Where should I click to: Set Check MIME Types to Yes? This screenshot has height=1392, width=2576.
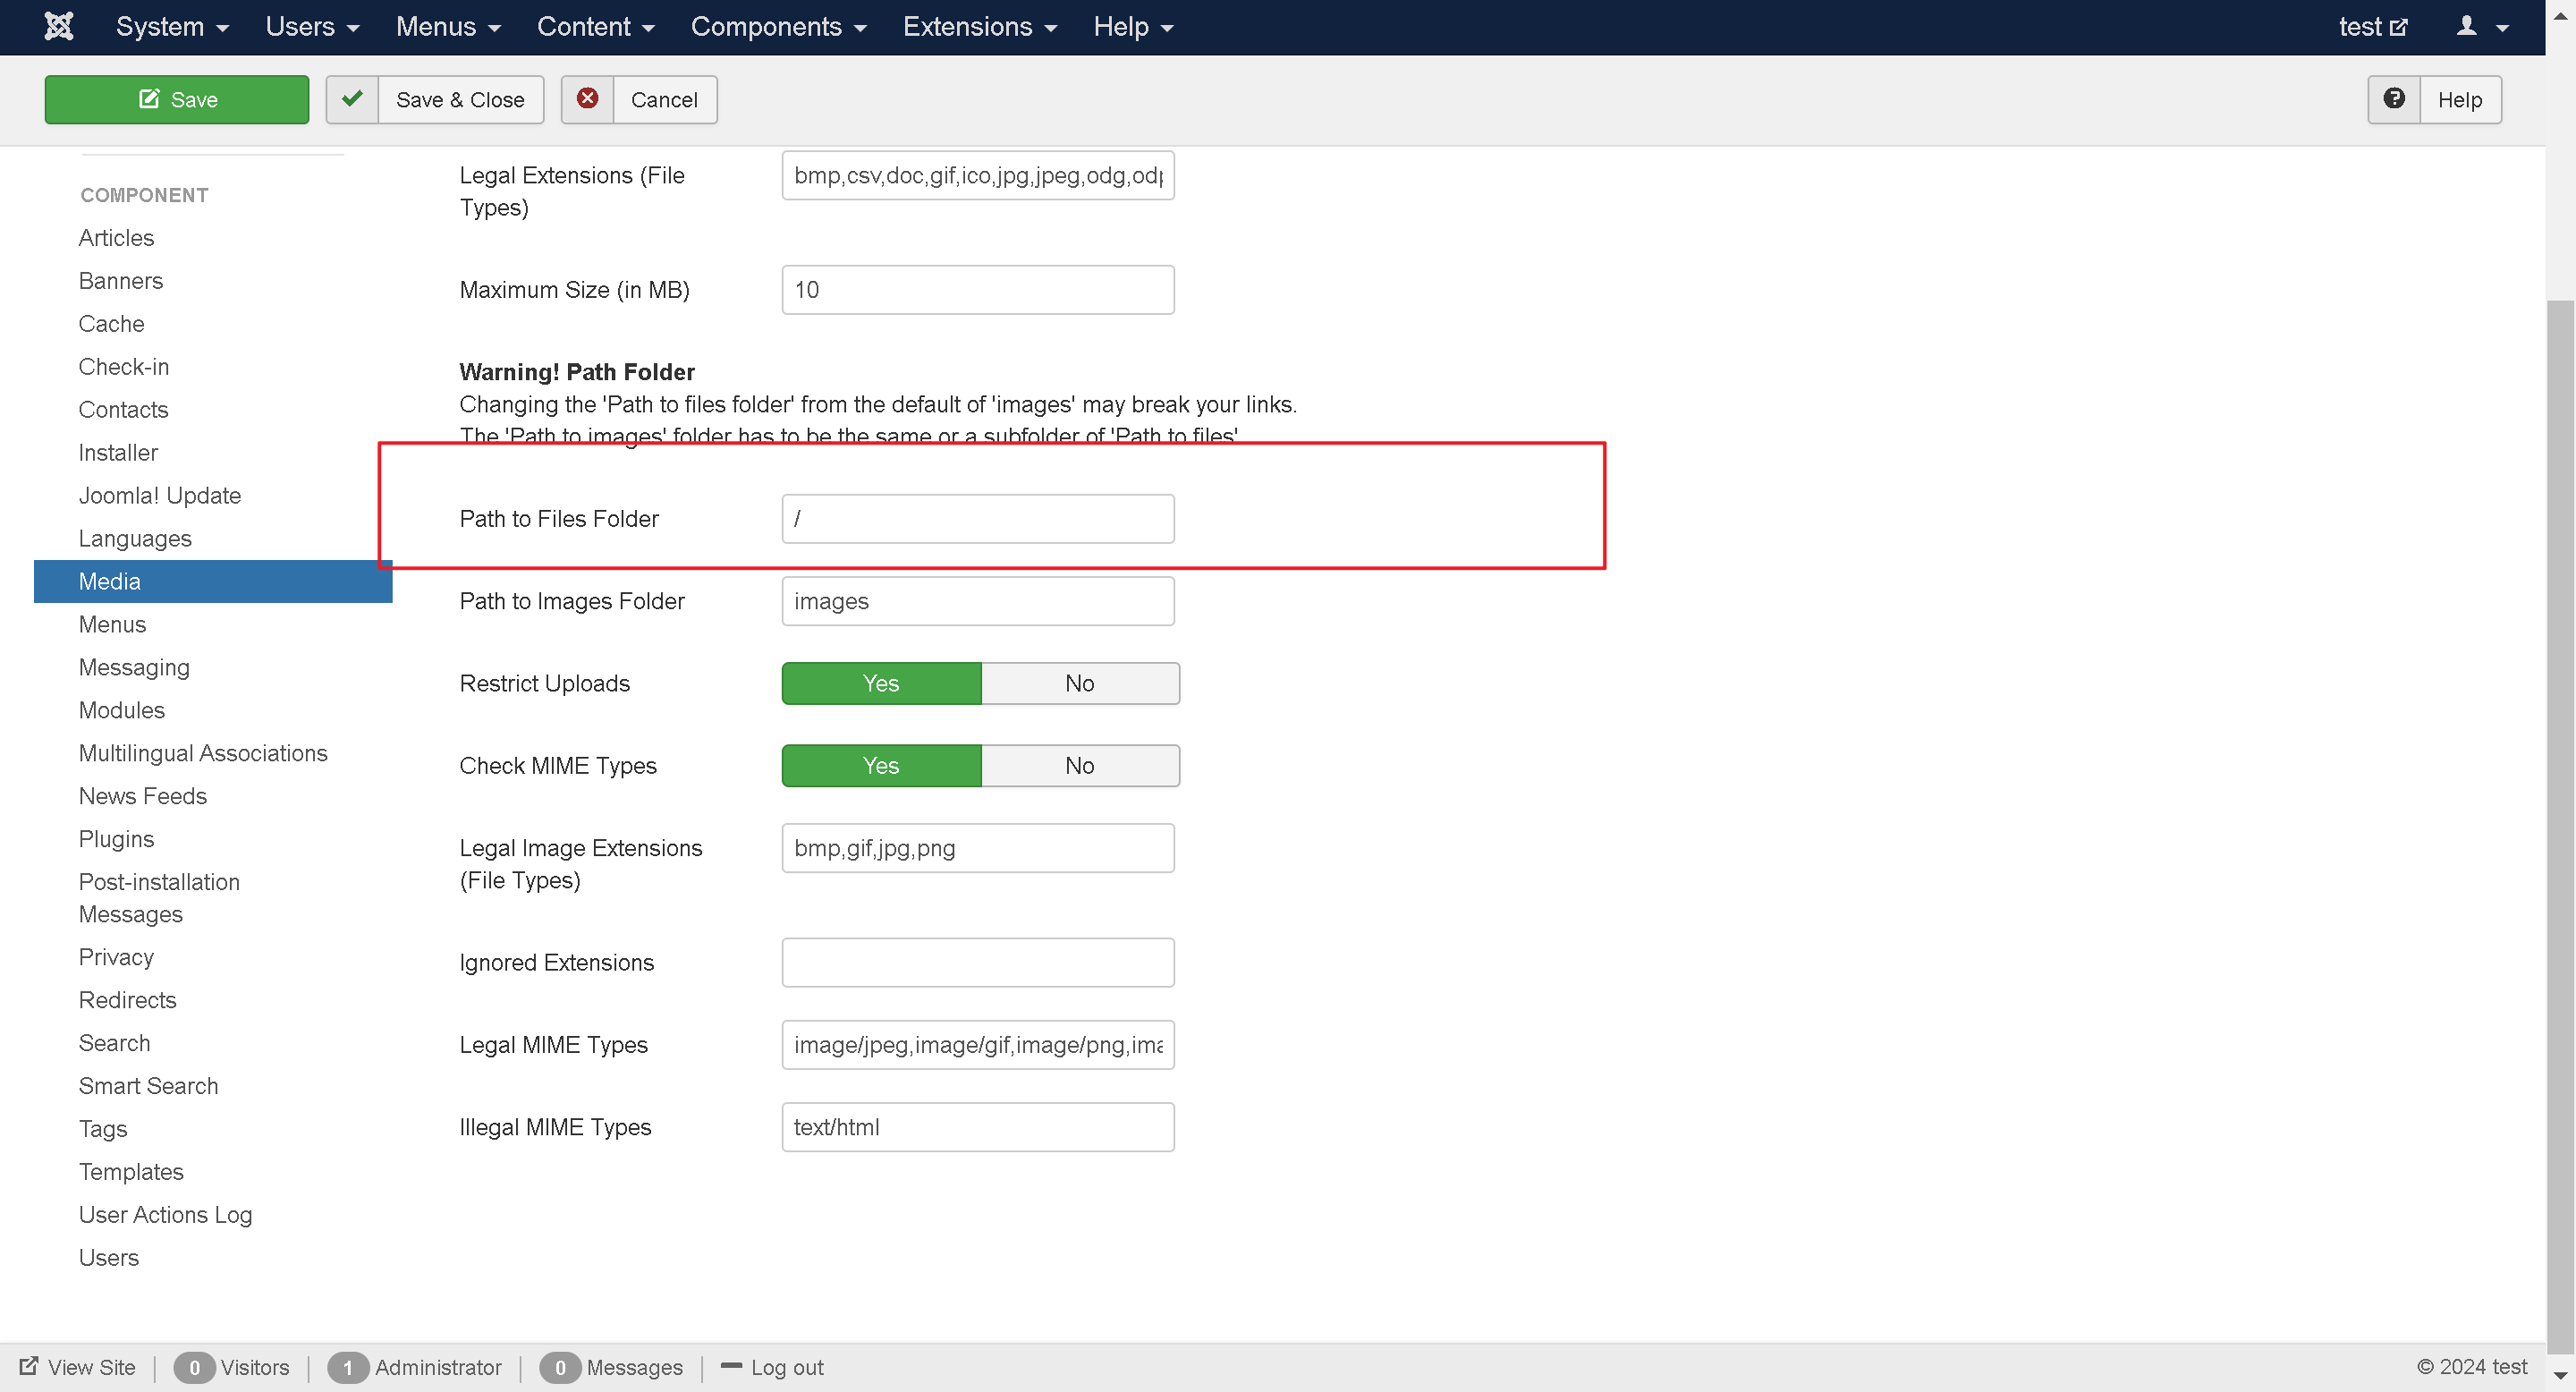[881, 765]
